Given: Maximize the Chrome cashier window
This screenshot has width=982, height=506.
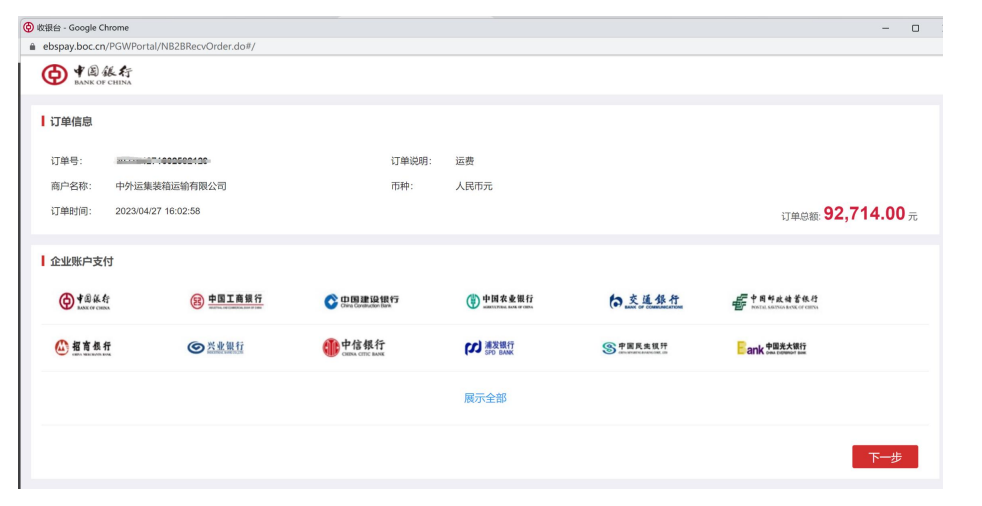Looking at the screenshot, I should (x=916, y=28).
